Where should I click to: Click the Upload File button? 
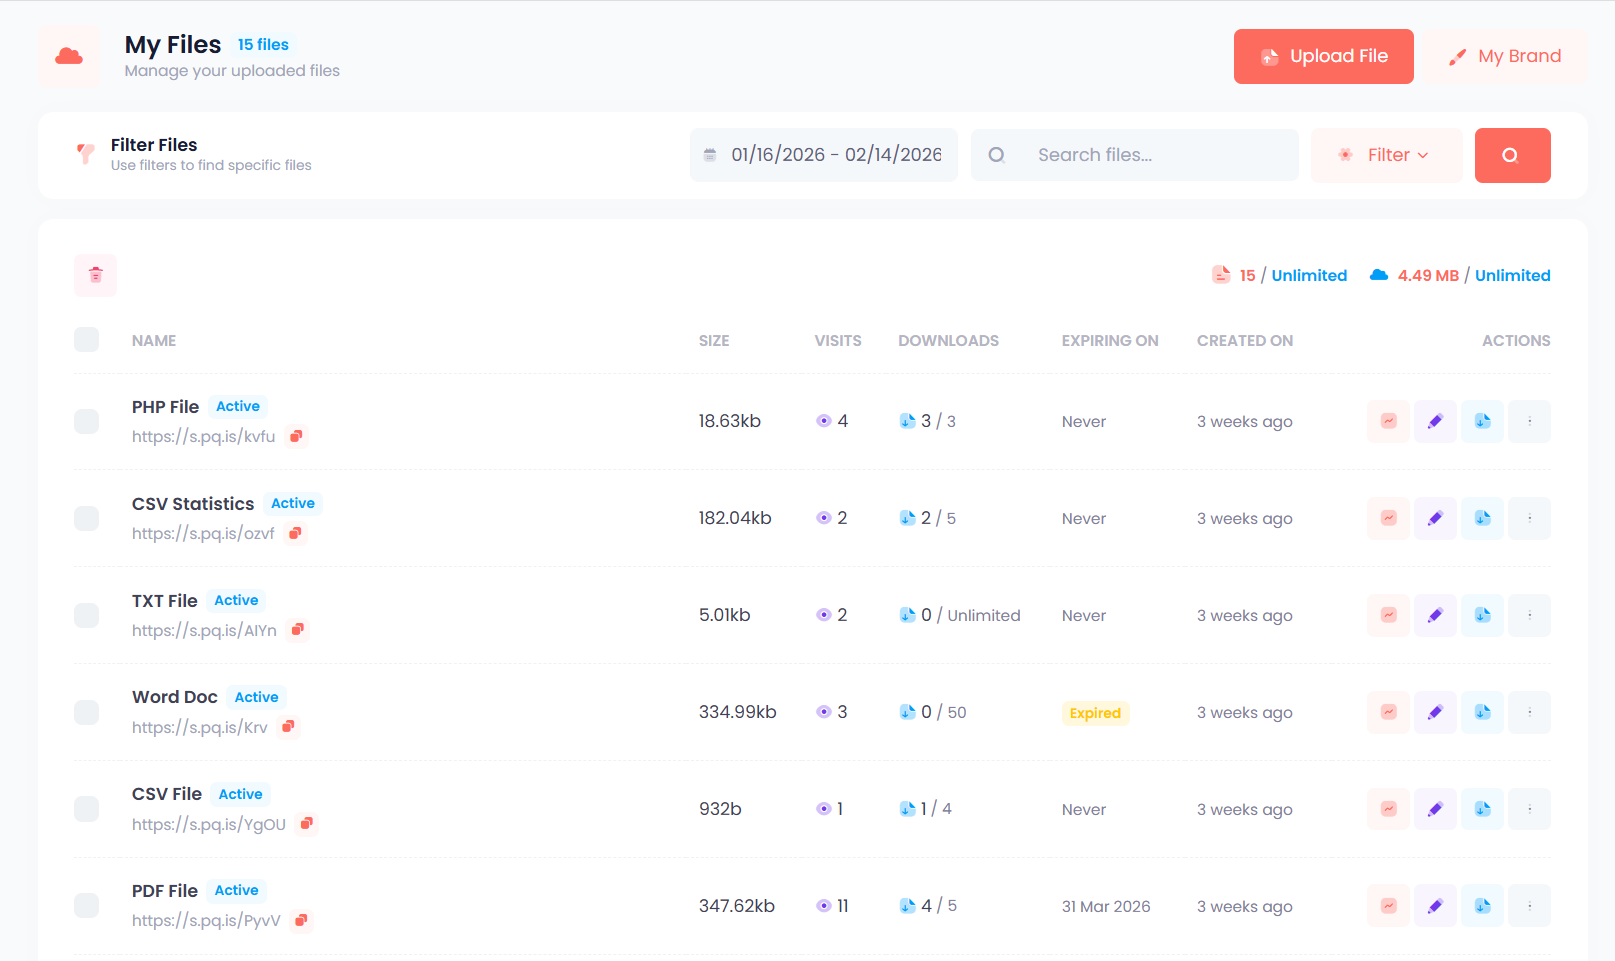(1323, 56)
